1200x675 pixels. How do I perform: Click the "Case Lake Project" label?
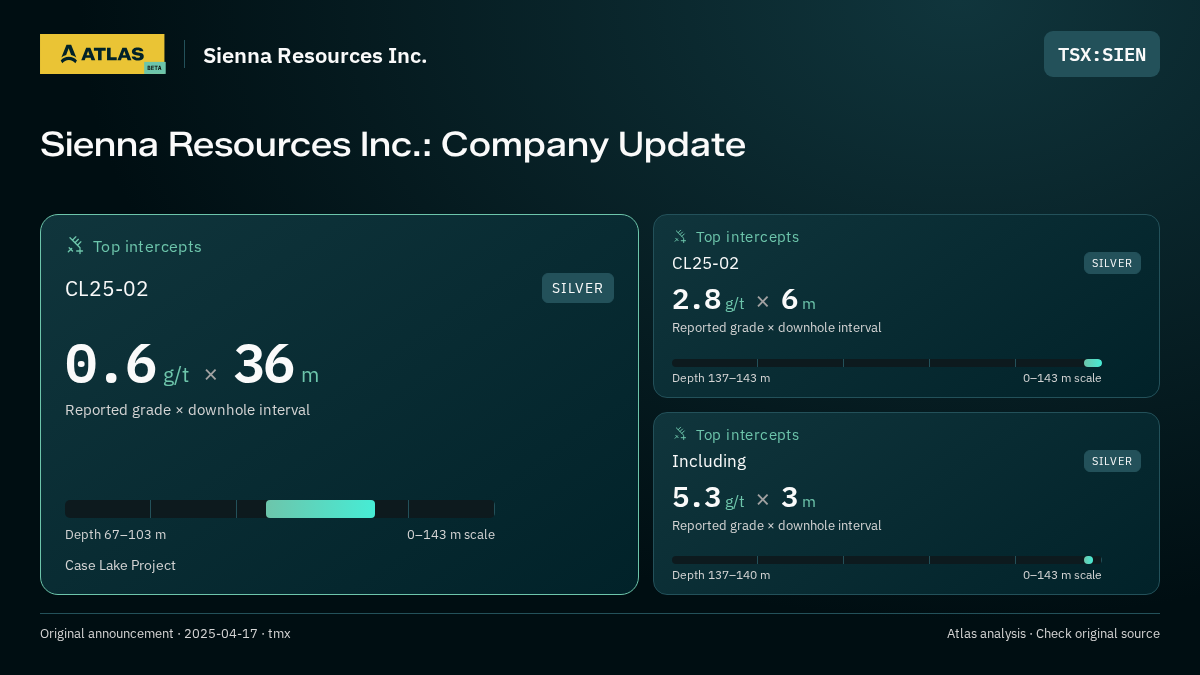[x=120, y=565]
